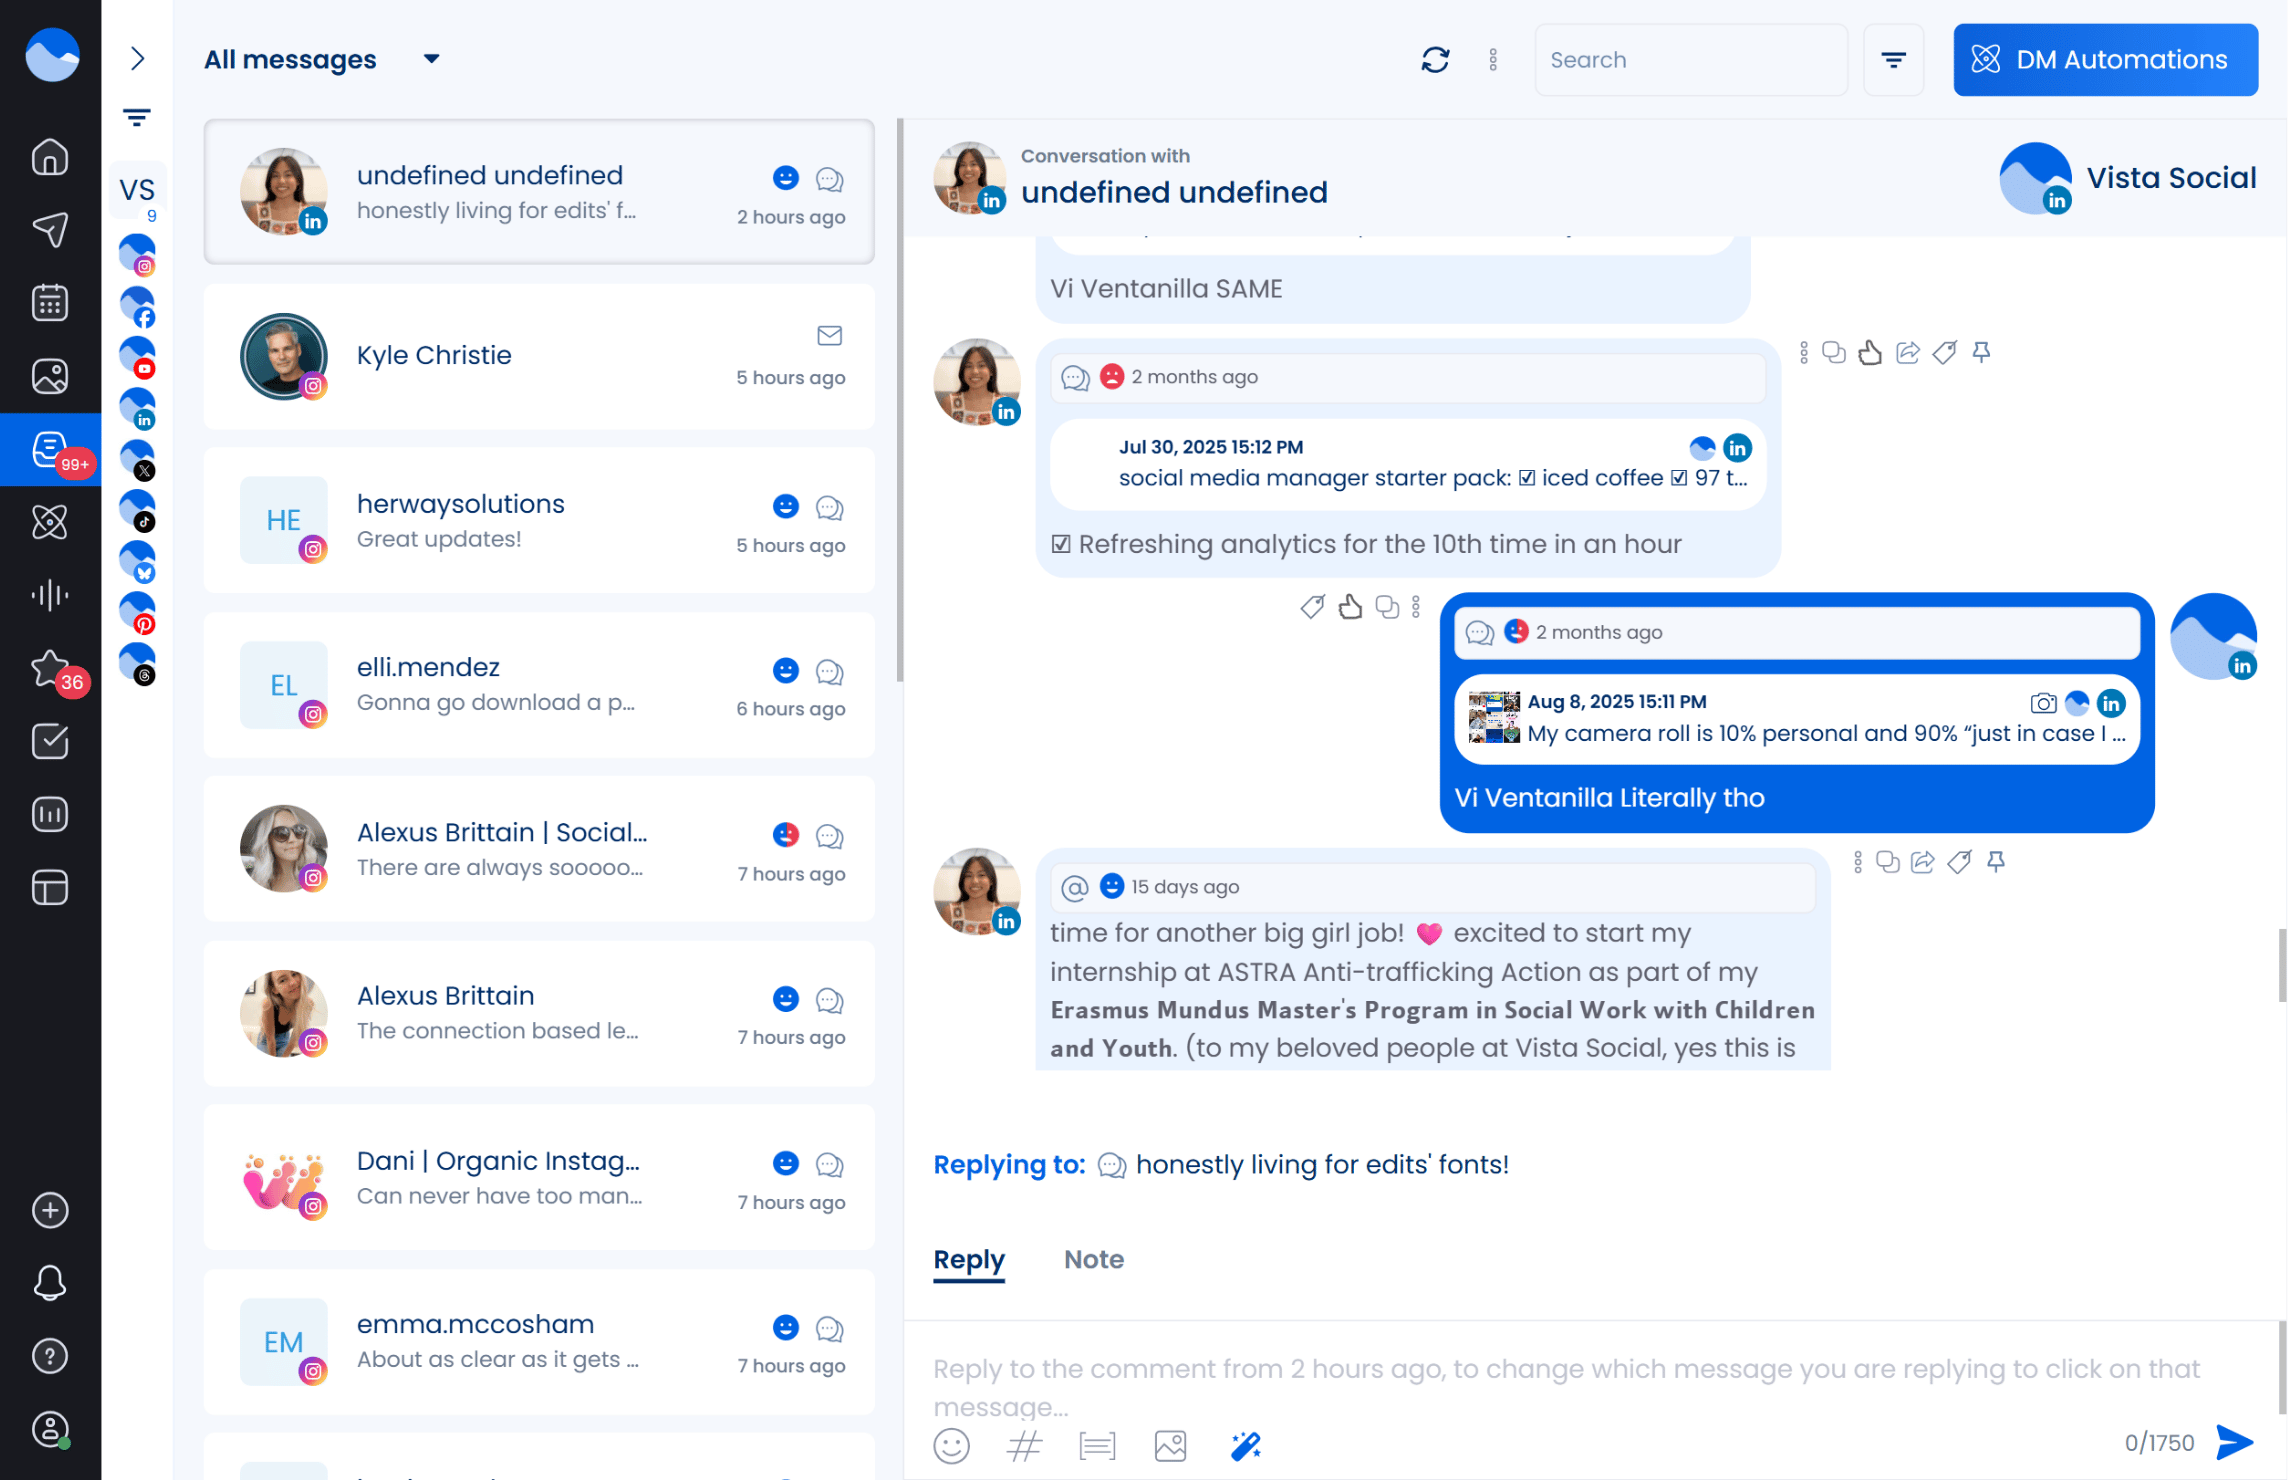Expand the All messages dropdown
Image resolution: width=2288 pixels, height=1480 pixels.
coord(431,59)
